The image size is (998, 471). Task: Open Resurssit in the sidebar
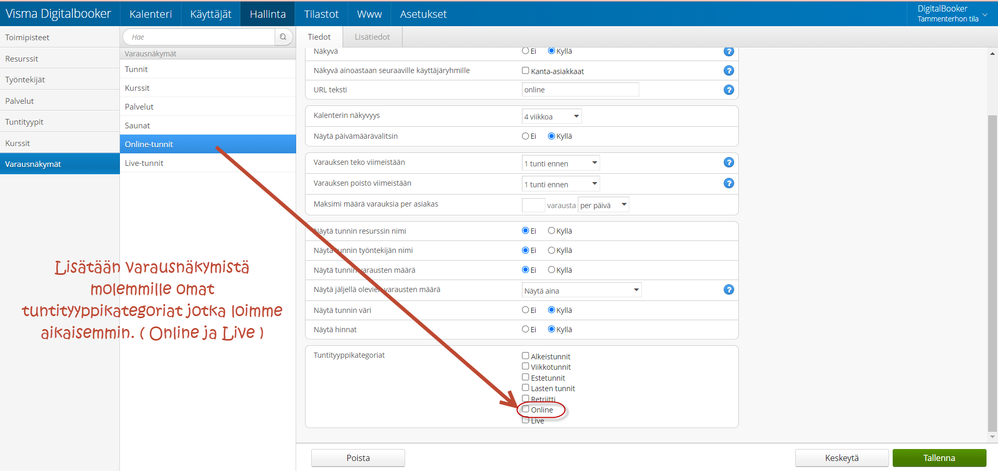60,58
